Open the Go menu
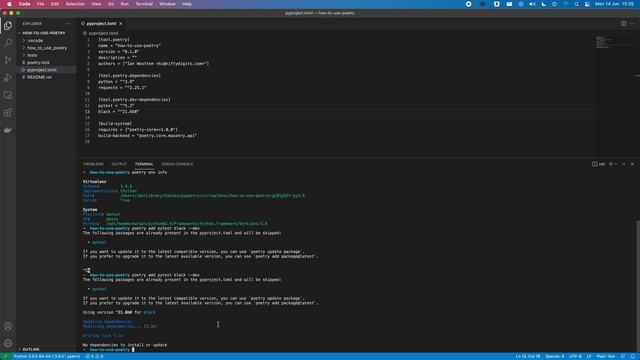 (111, 4)
